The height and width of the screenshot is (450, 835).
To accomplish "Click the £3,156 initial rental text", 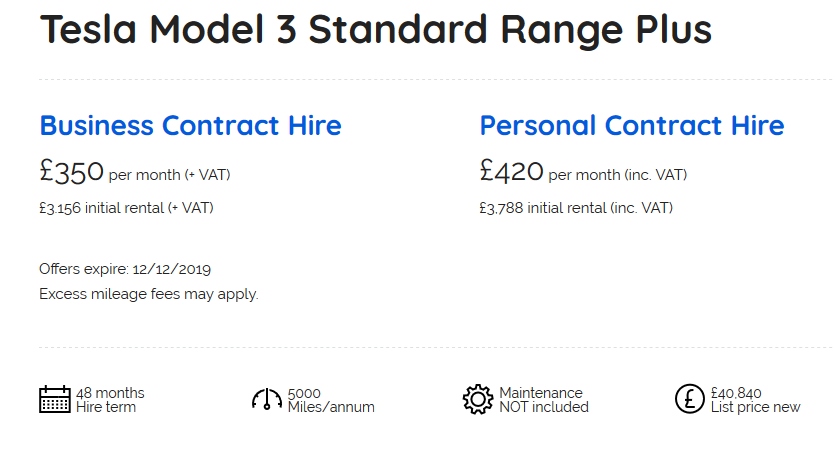I will point(126,209).
